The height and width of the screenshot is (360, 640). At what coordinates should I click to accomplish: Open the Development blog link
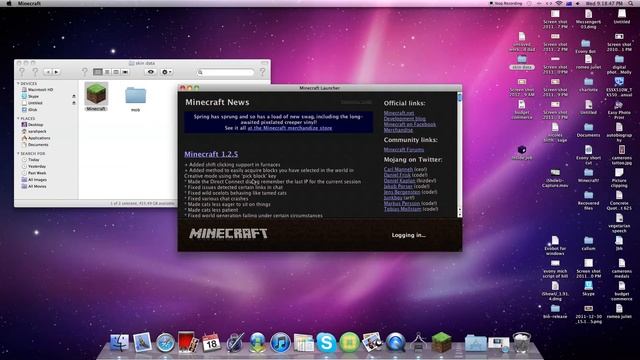point(404,119)
